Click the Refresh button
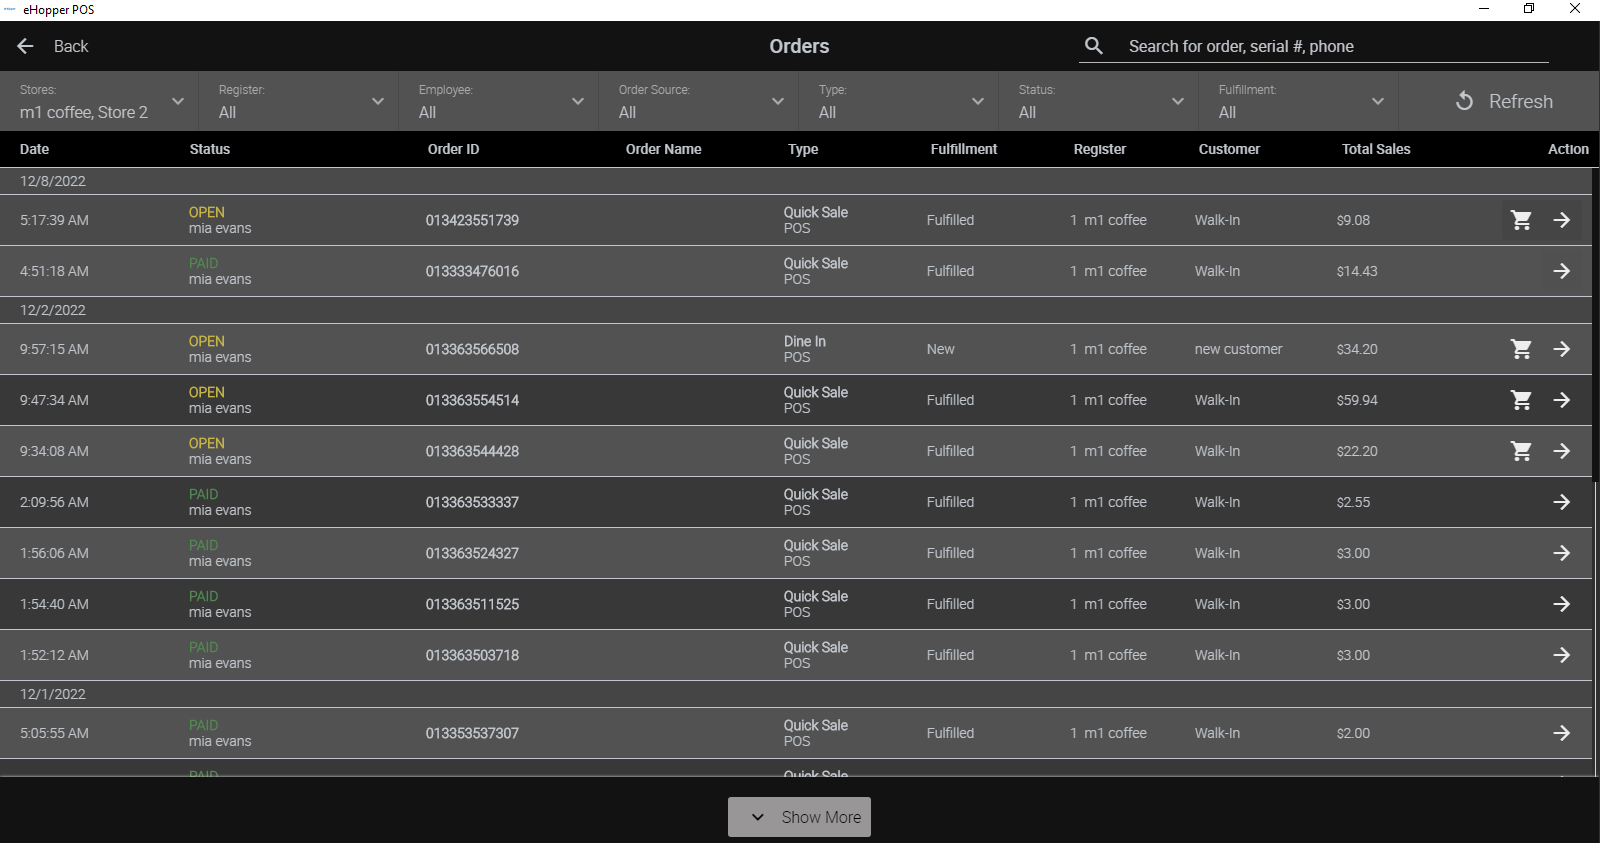1600x843 pixels. click(1503, 101)
